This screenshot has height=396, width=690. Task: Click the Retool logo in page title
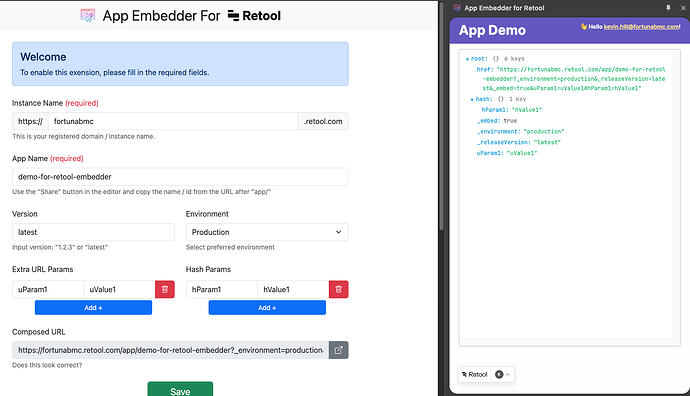pos(254,16)
